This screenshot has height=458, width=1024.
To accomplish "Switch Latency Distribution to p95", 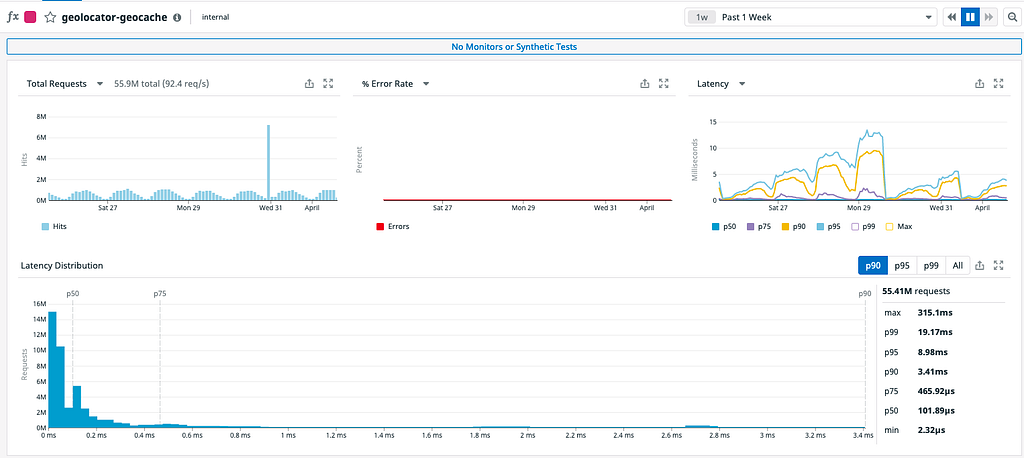I will (x=902, y=265).
